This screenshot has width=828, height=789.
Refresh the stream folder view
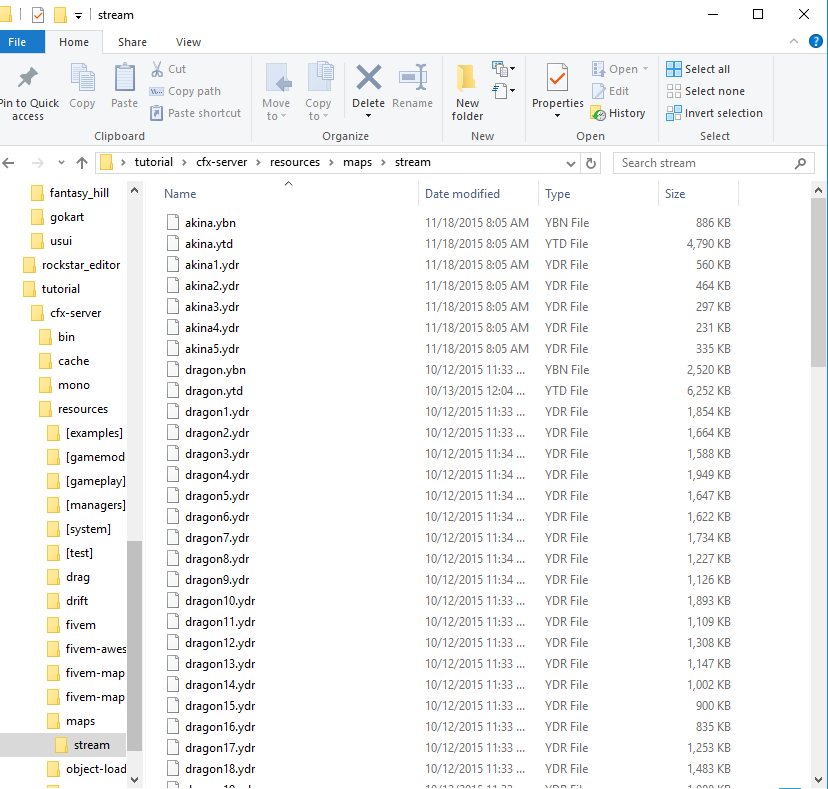[x=591, y=163]
